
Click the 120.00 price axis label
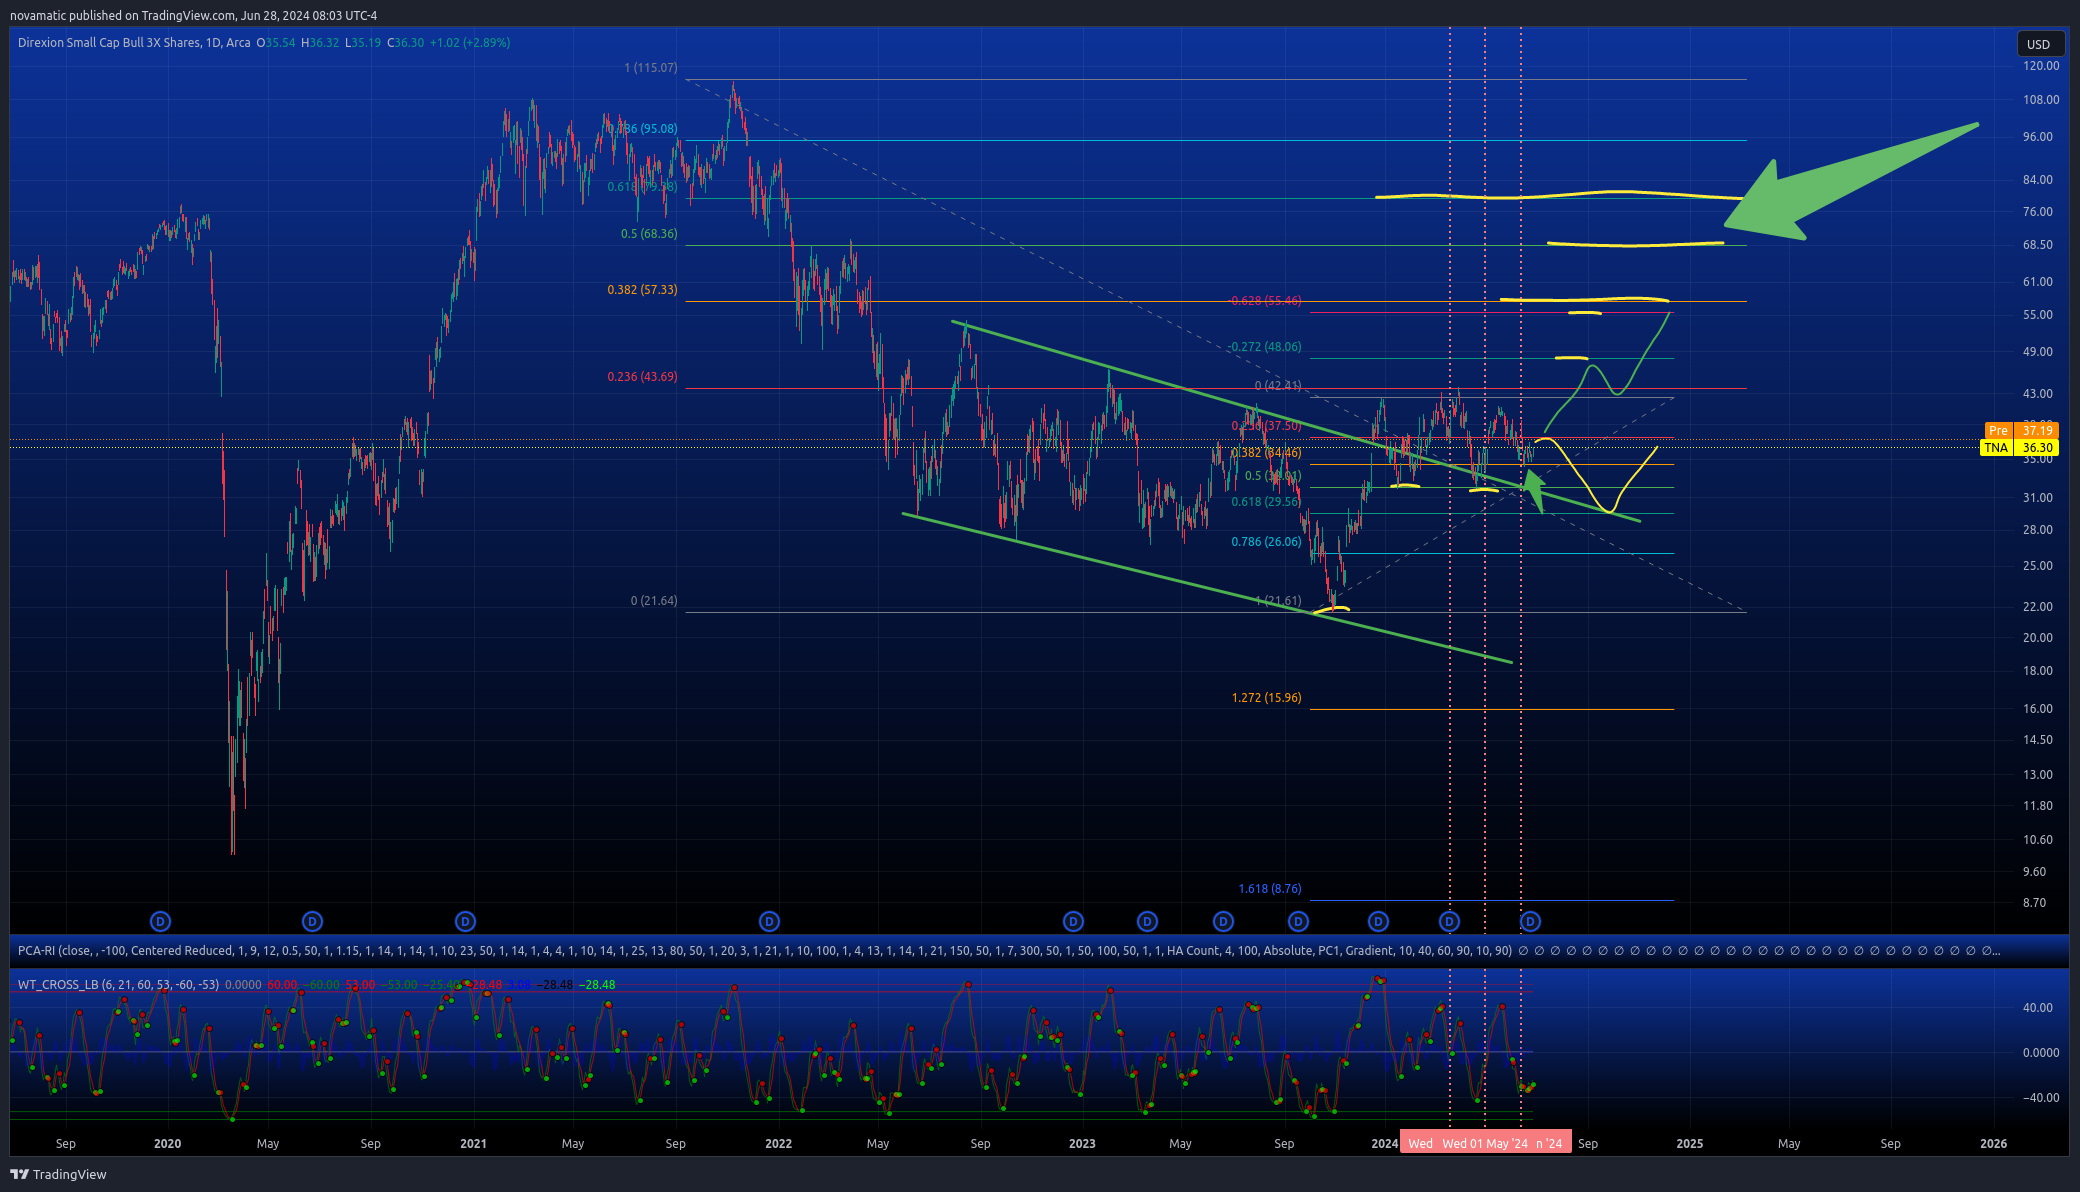[2041, 66]
